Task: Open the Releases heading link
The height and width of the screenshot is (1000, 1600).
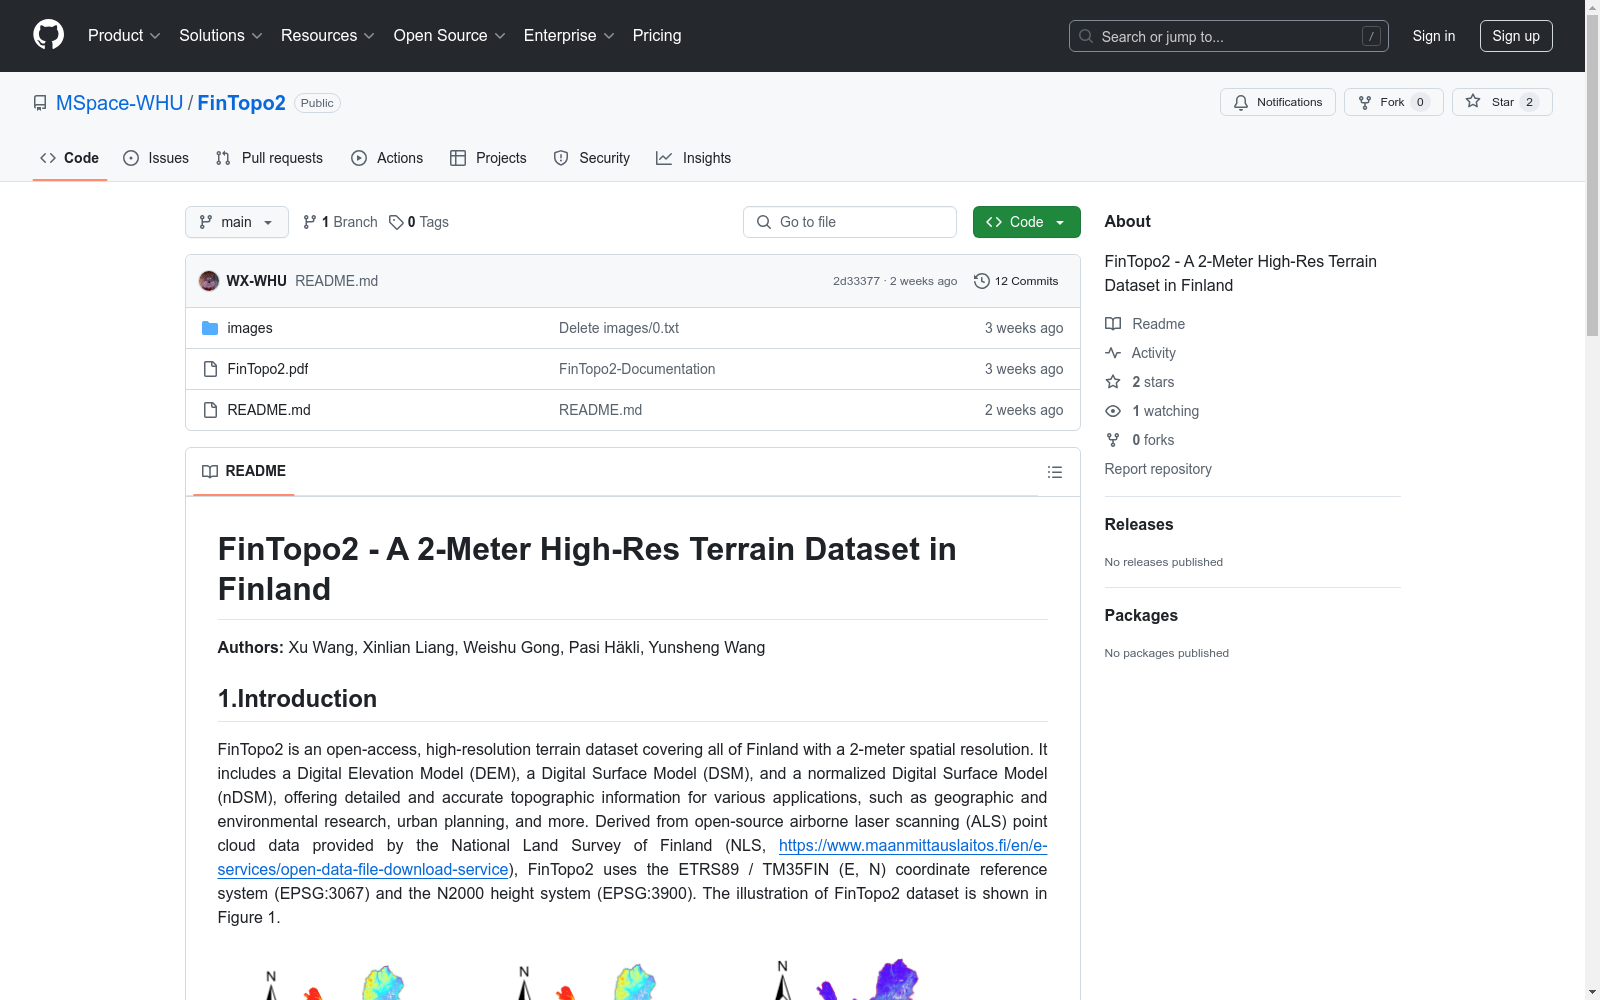Action: click(x=1139, y=524)
